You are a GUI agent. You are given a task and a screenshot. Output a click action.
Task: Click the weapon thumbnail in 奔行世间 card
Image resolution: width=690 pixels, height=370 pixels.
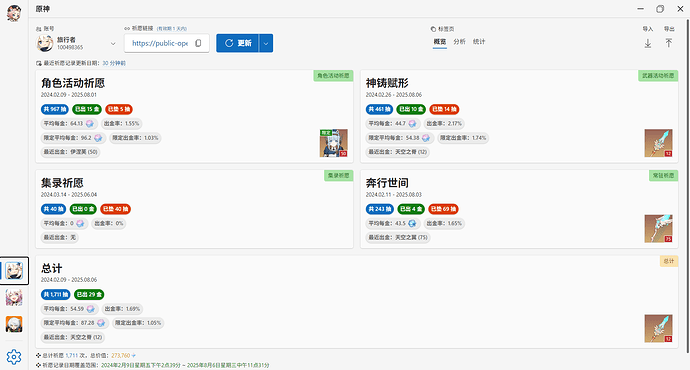(658, 228)
